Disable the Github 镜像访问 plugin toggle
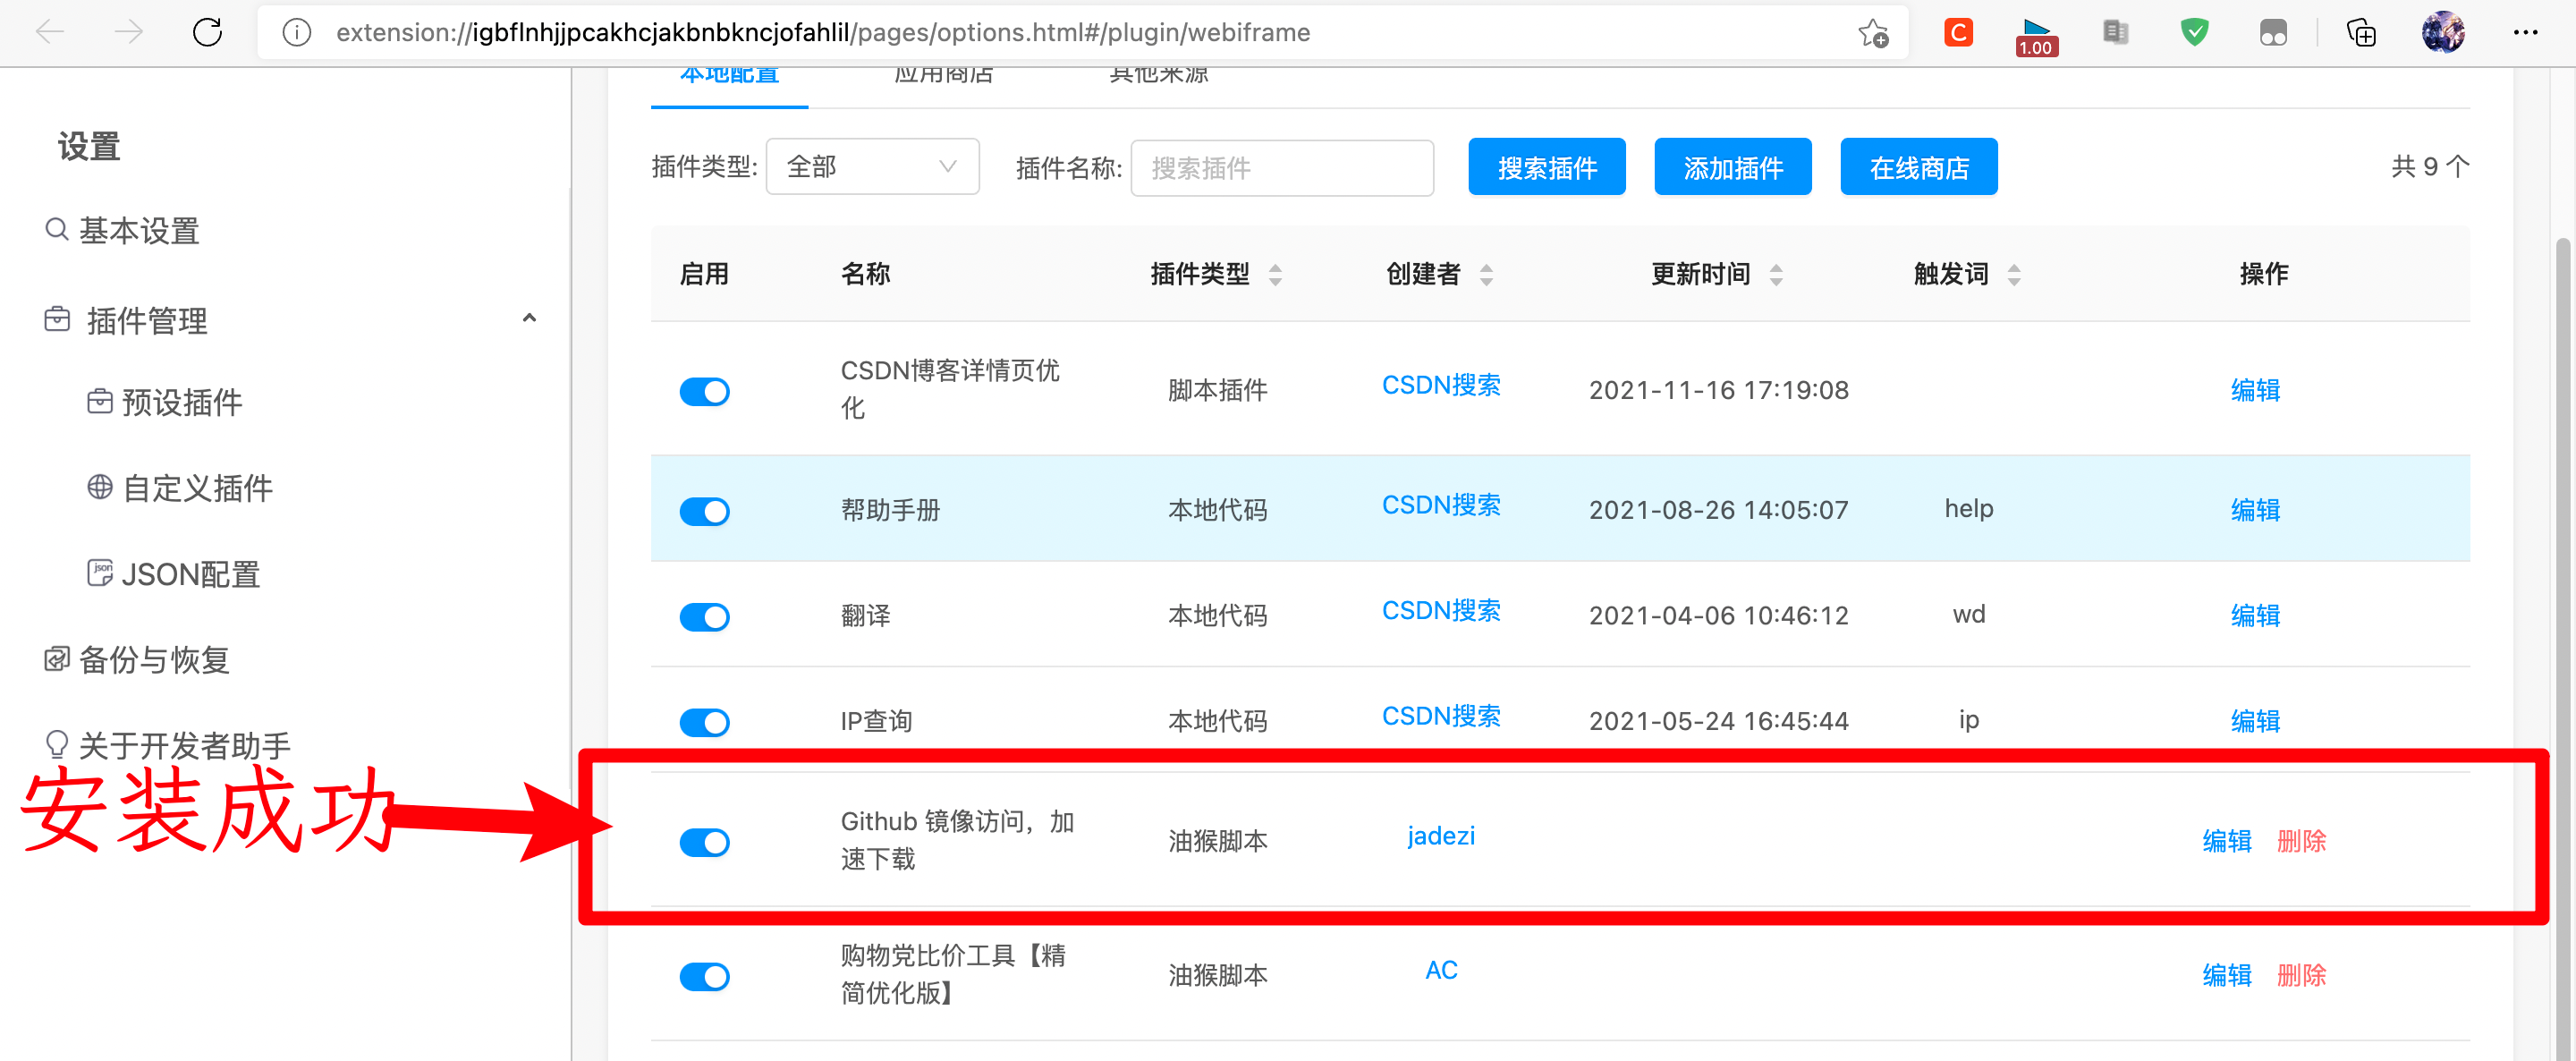 704,842
